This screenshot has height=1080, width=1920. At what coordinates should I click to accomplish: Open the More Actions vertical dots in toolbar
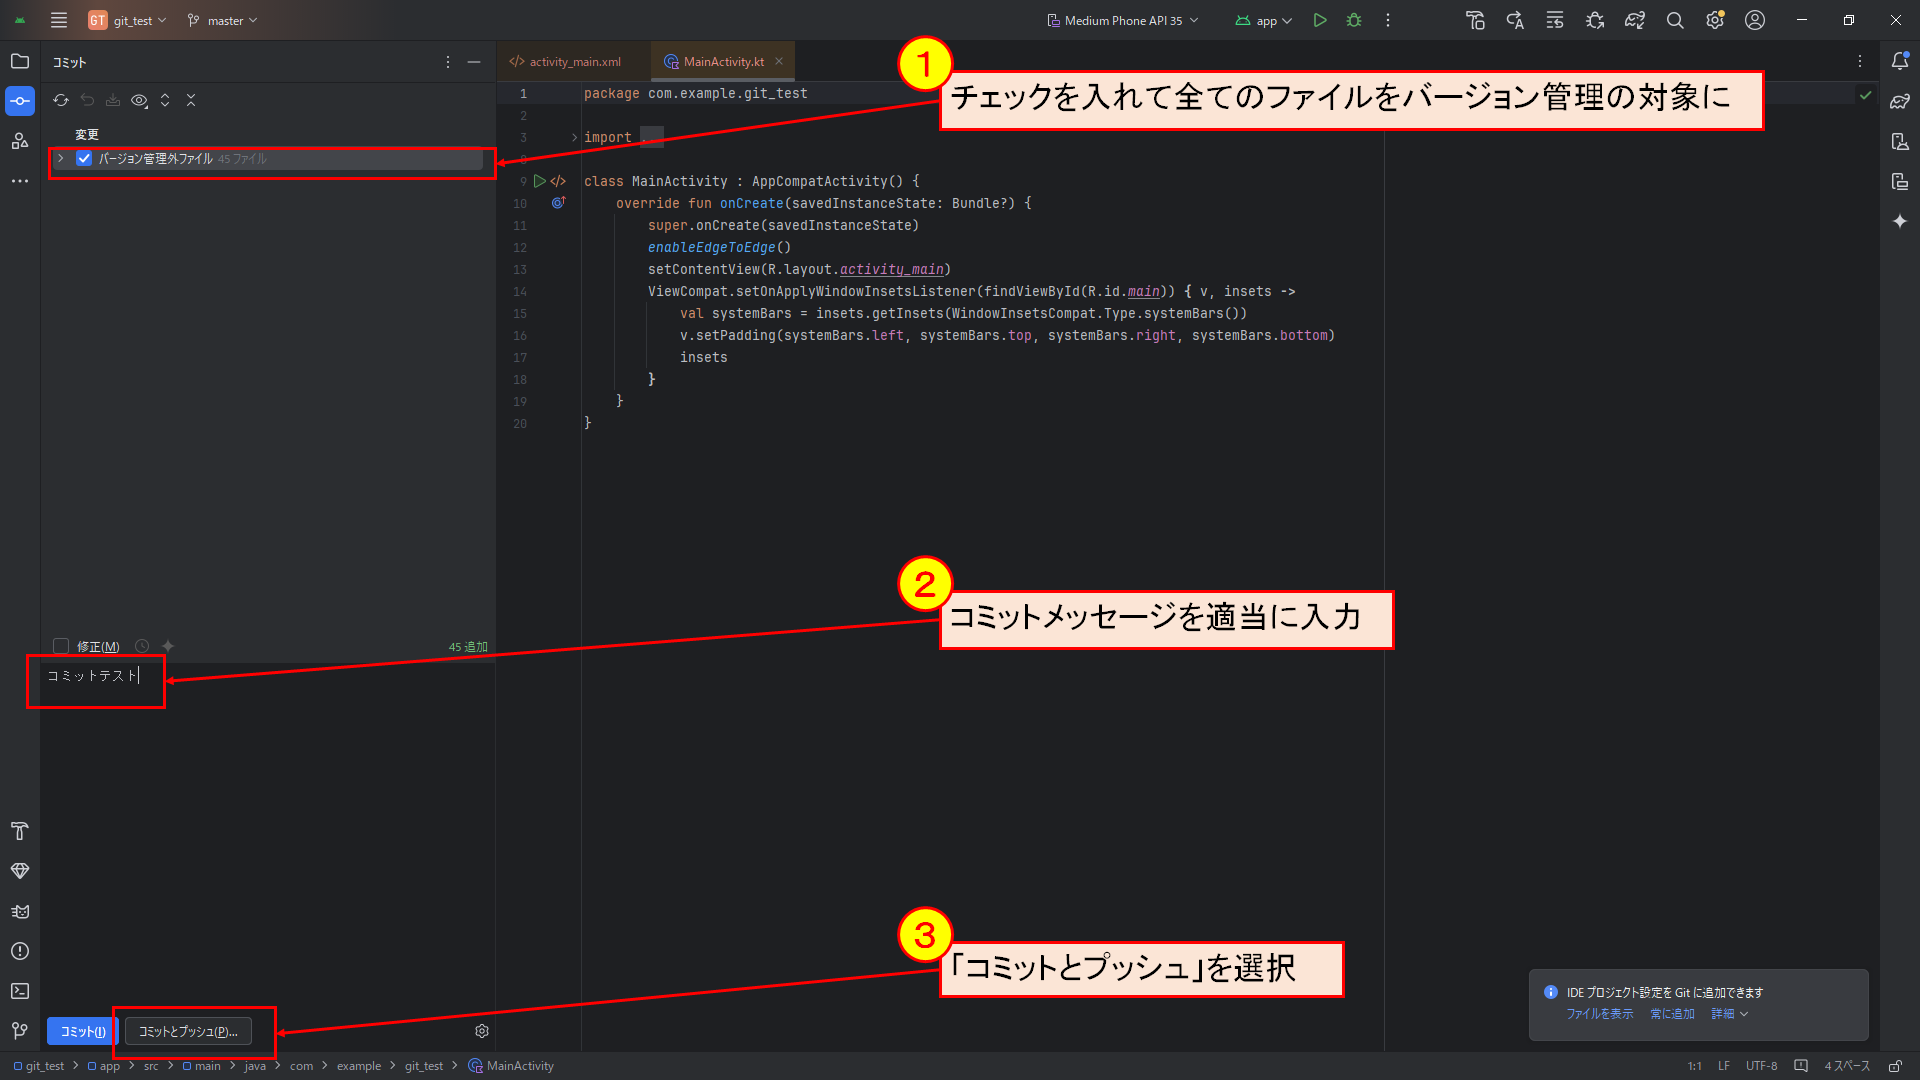[x=1388, y=20]
